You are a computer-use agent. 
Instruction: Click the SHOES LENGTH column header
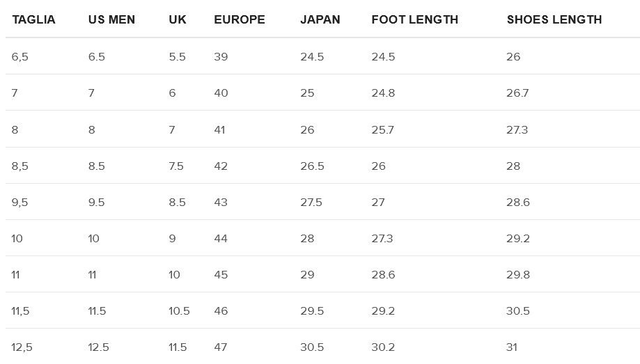pyautogui.click(x=554, y=20)
